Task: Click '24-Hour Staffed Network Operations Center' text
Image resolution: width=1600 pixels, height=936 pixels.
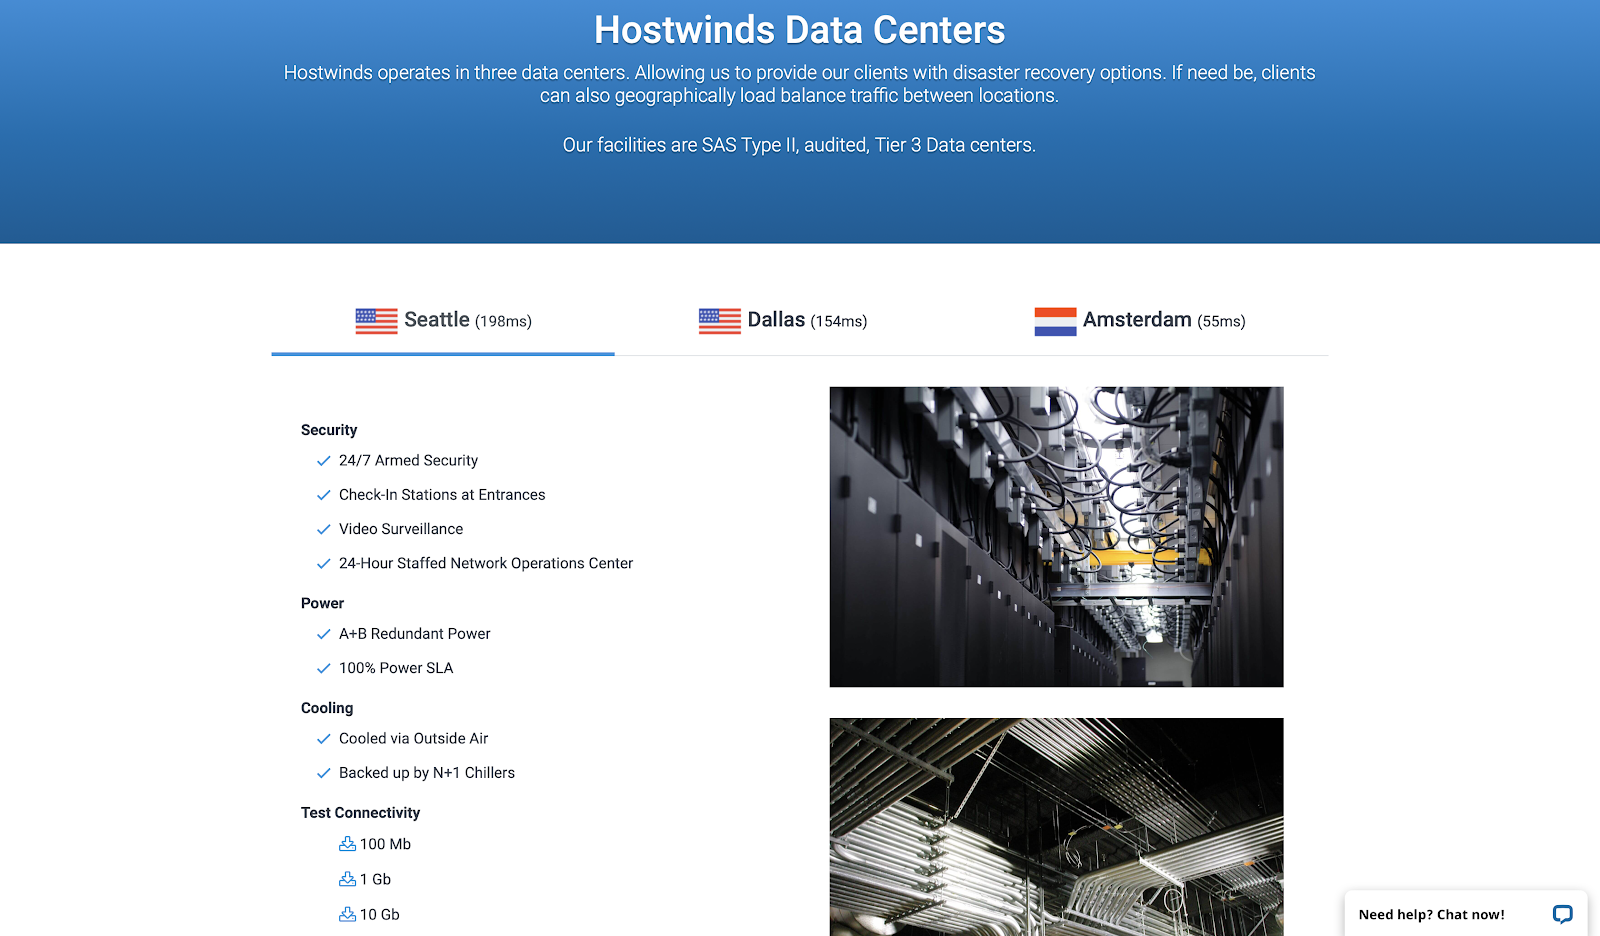Action: point(486,563)
